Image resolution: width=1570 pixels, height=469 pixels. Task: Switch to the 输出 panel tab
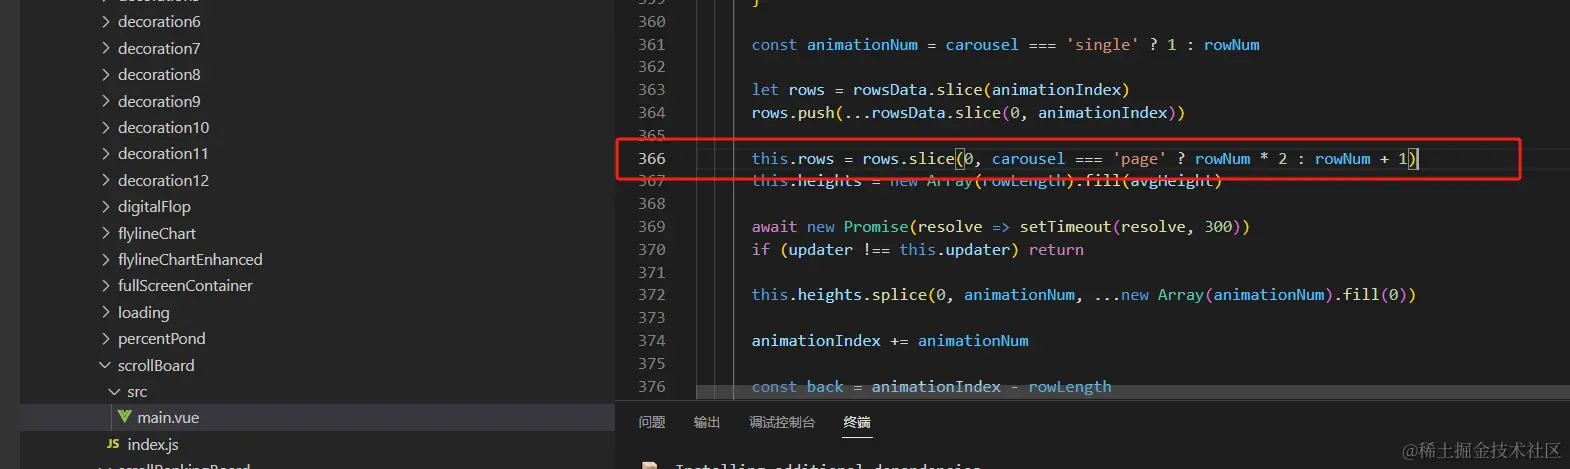point(707,422)
